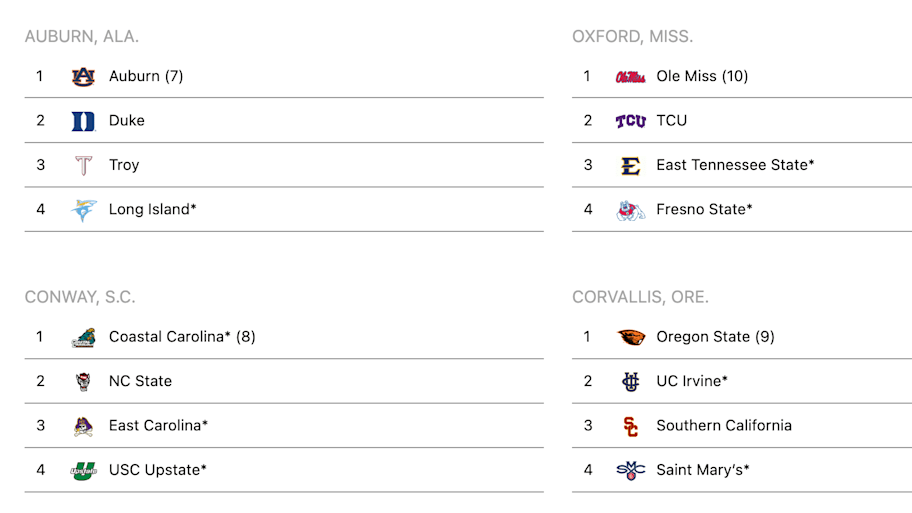
Task: Click the Duke Blue Devils logo
Action: click(83, 121)
